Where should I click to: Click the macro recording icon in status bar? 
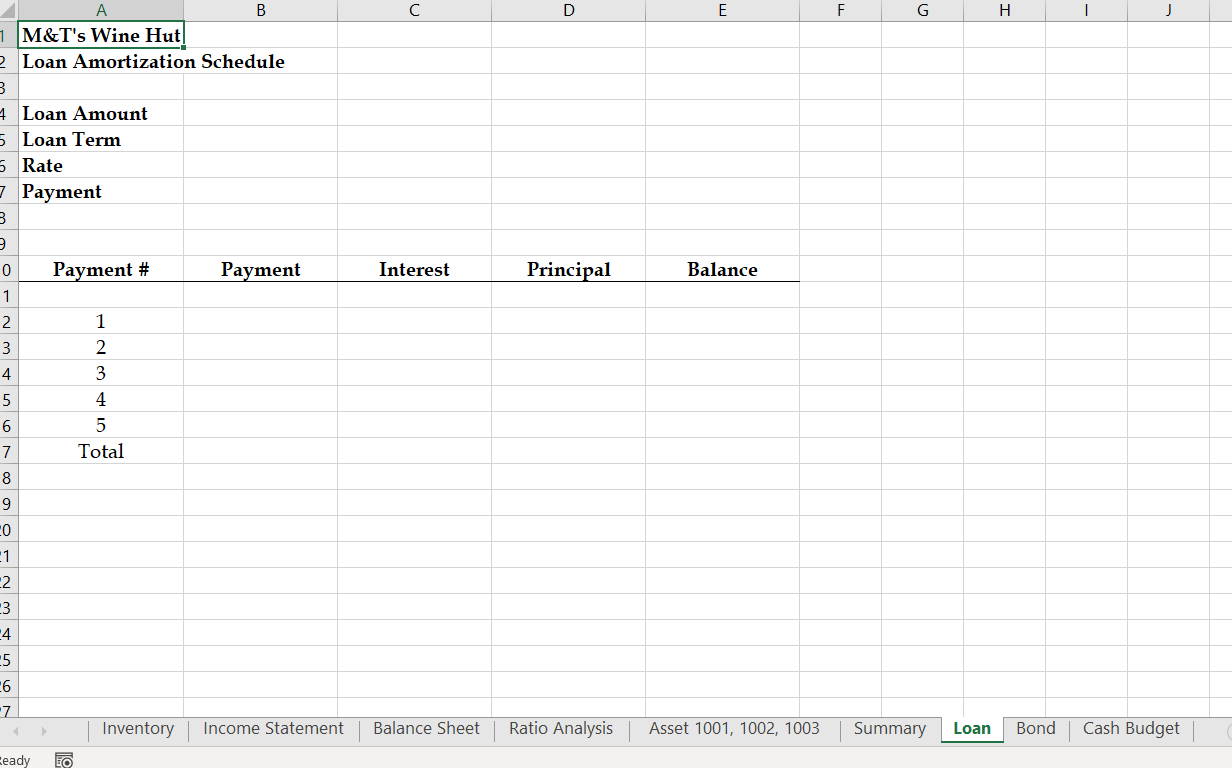(64, 760)
